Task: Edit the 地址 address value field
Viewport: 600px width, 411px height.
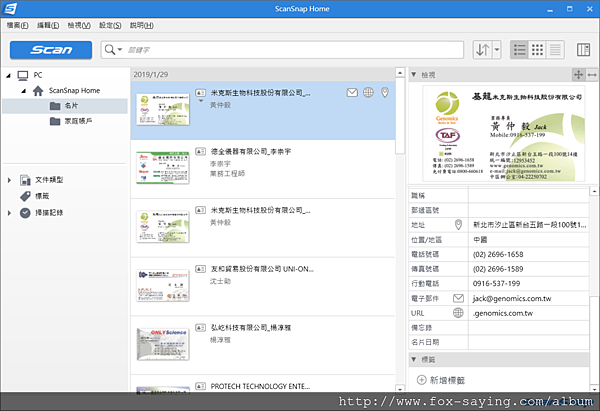Action: (529, 225)
